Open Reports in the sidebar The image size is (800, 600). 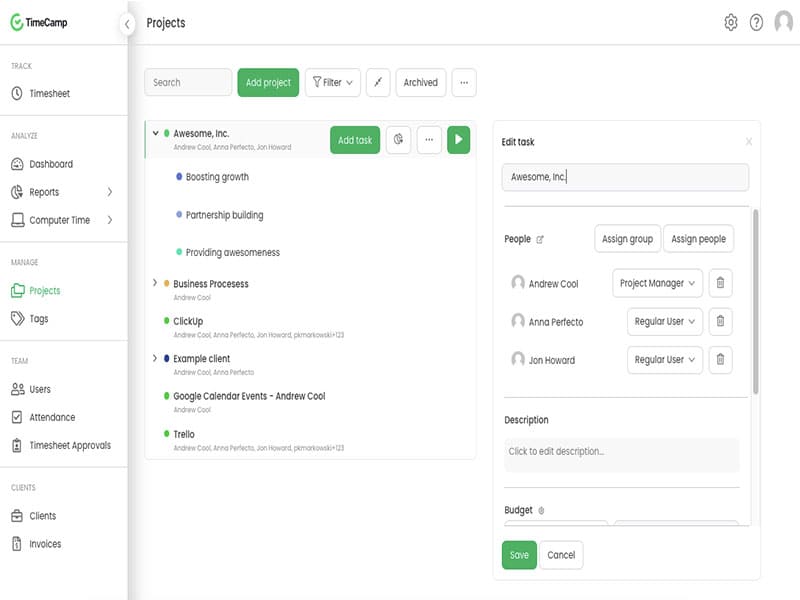(44, 192)
